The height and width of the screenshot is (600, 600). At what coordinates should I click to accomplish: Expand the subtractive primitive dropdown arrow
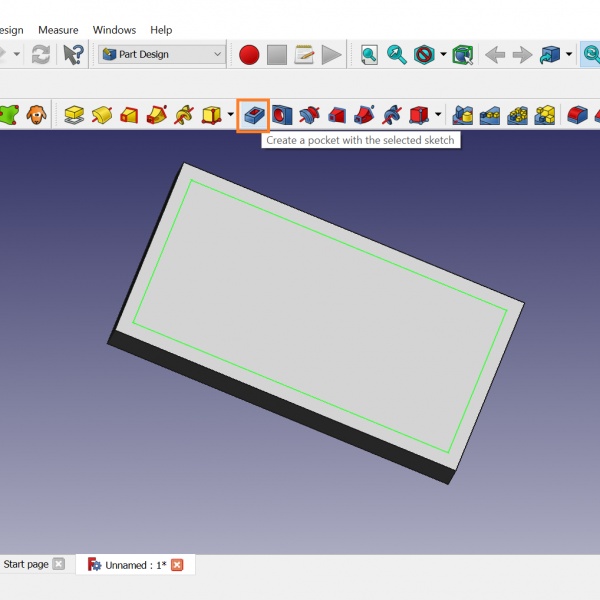coord(438,115)
